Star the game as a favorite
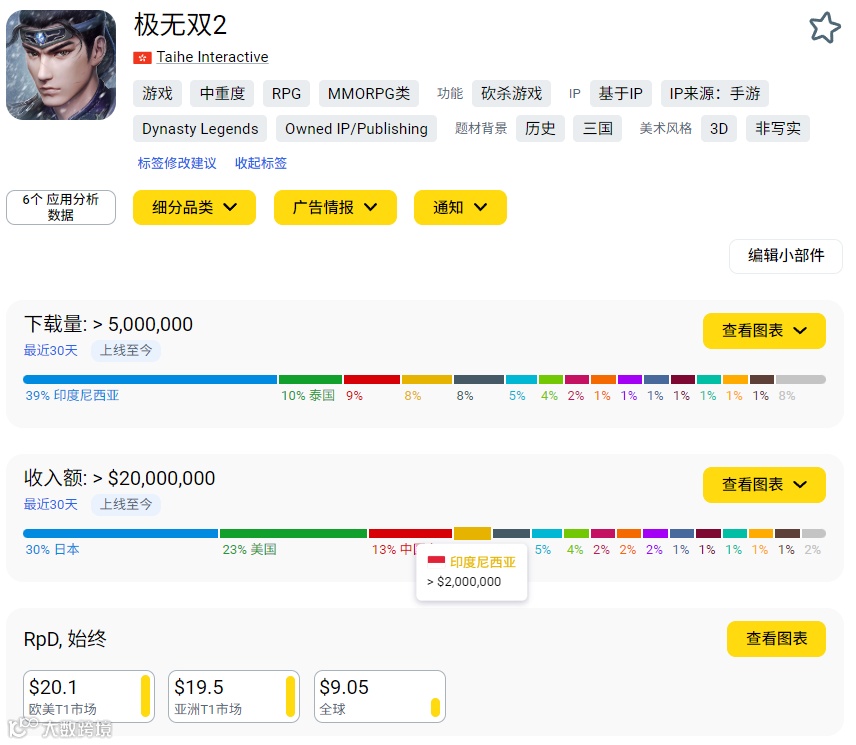The width and height of the screenshot is (856, 745). 824,27
